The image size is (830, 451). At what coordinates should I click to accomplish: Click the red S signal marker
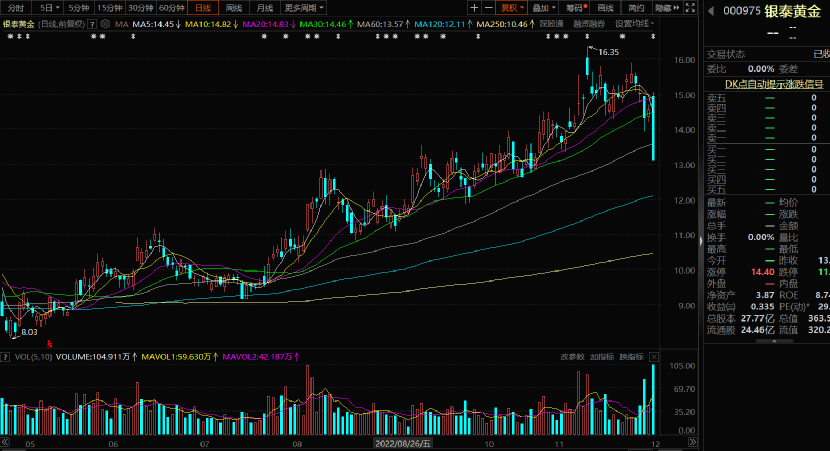point(49,344)
